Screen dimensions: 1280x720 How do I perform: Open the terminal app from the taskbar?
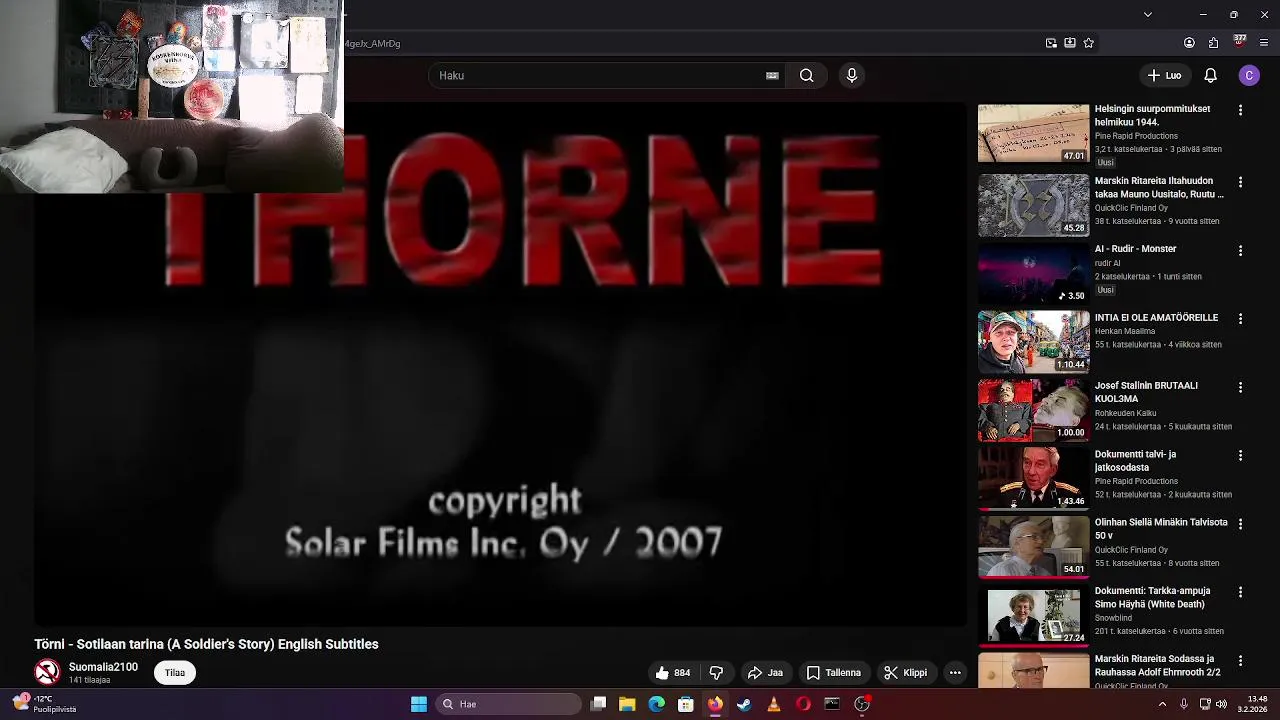[832, 704]
